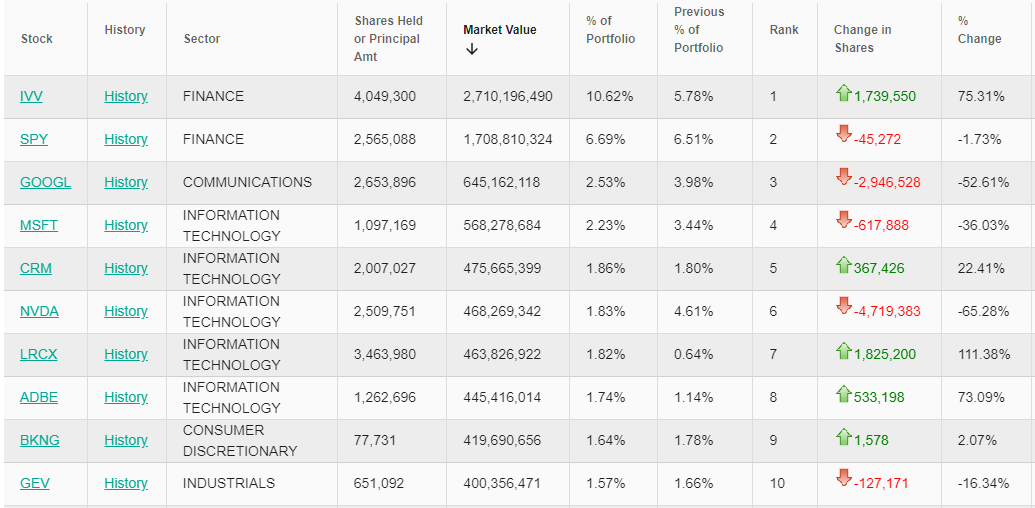This screenshot has width=1035, height=508.
Task: Open the NVDA ticker link
Action: tap(39, 311)
